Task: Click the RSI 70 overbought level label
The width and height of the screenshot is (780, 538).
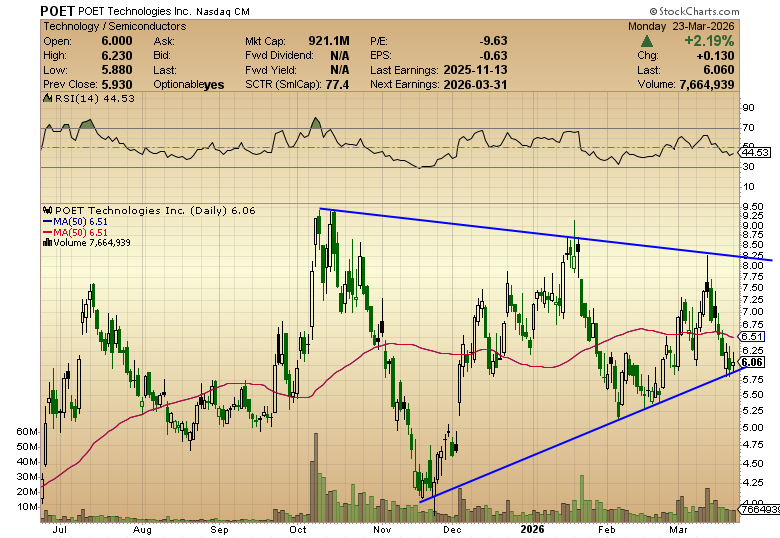Action: pos(748,128)
